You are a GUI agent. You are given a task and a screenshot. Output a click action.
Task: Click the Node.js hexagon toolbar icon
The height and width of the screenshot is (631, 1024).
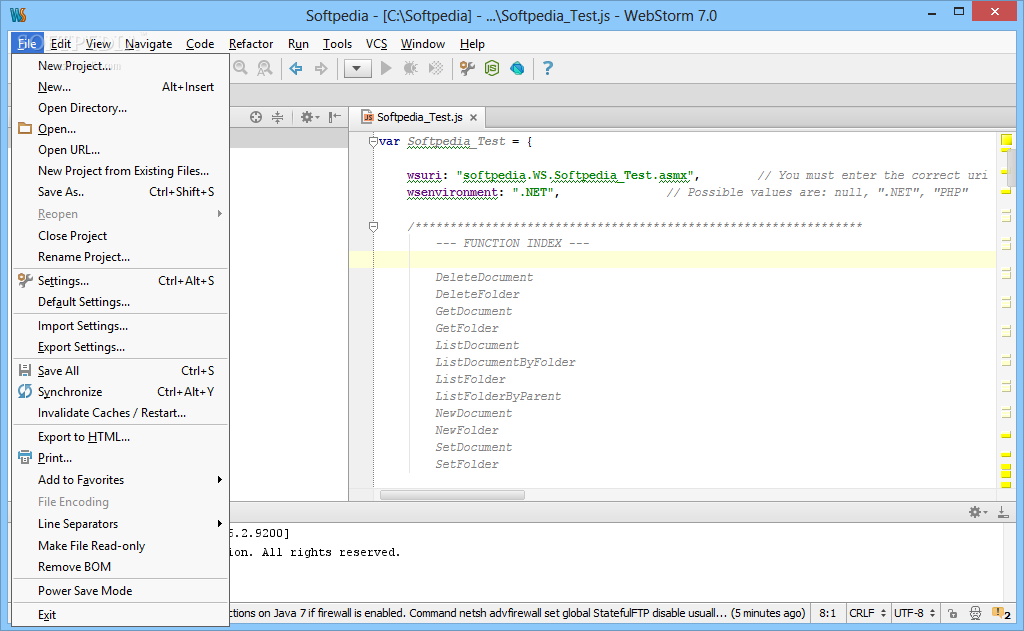(x=492, y=68)
